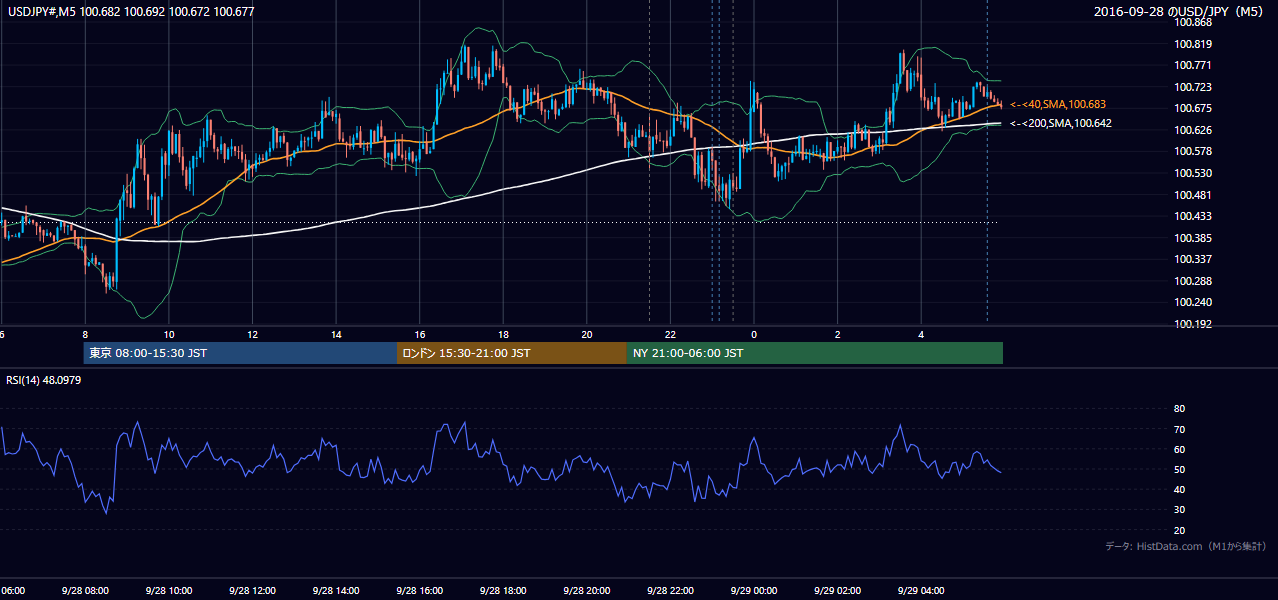
Task: Select the 東京 08:00-15:30 JST session bar
Action: tap(240, 353)
